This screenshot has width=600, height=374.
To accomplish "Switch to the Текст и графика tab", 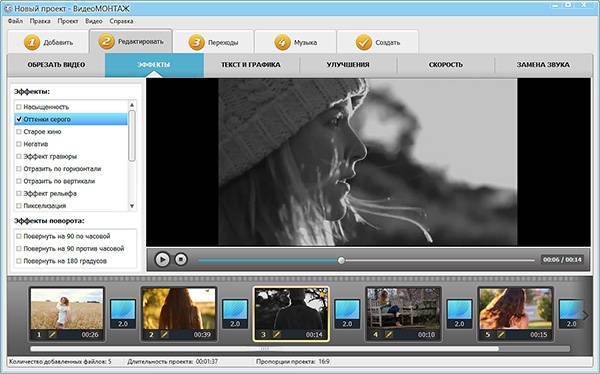I will click(251, 65).
